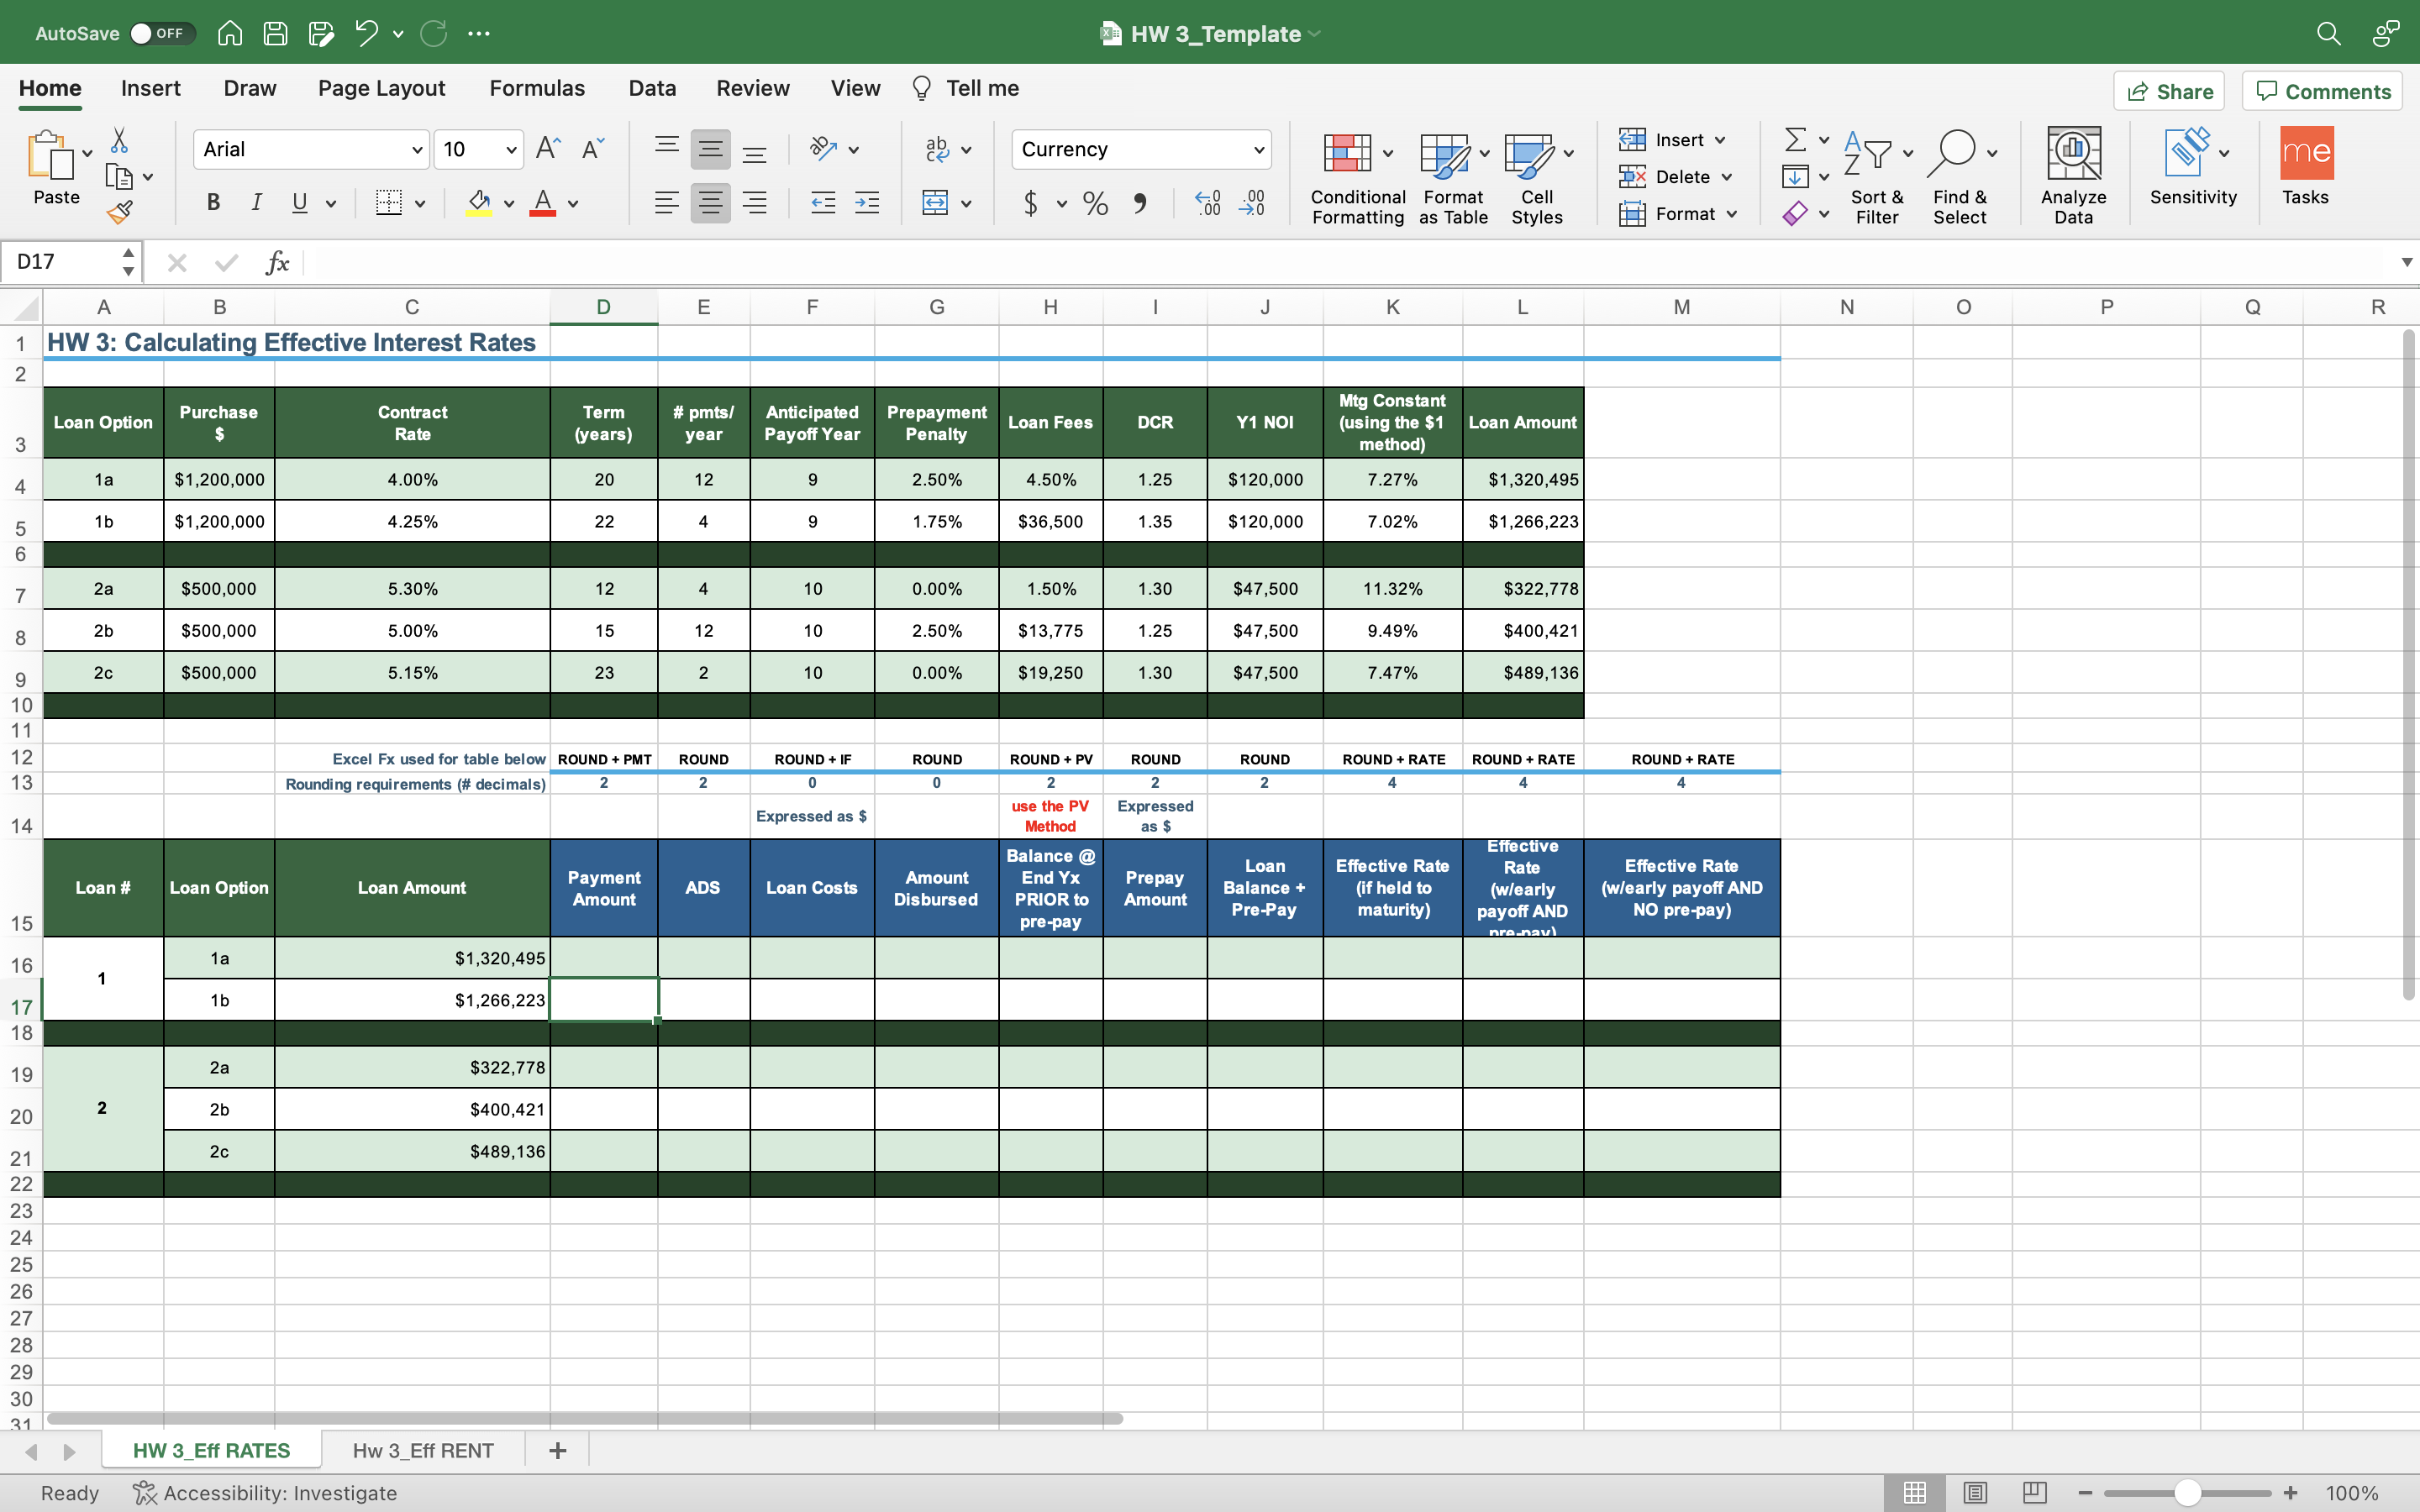
Task: Open the Hw 3_Eff RENT sheet tab
Action: click(423, 1450)
